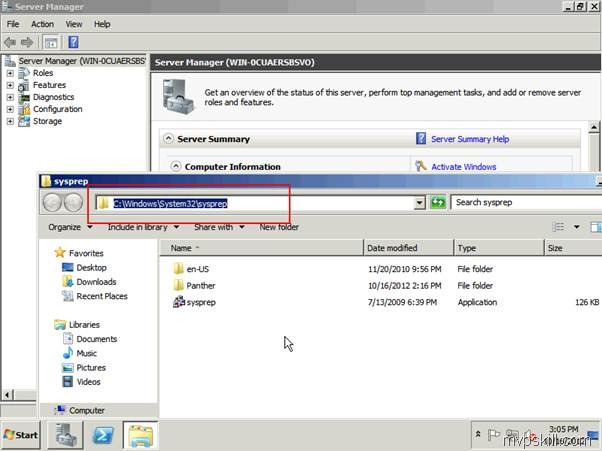Select the Configuration node icon
The height and width of the screenshot is (451, 602).
tap(24, 109)
